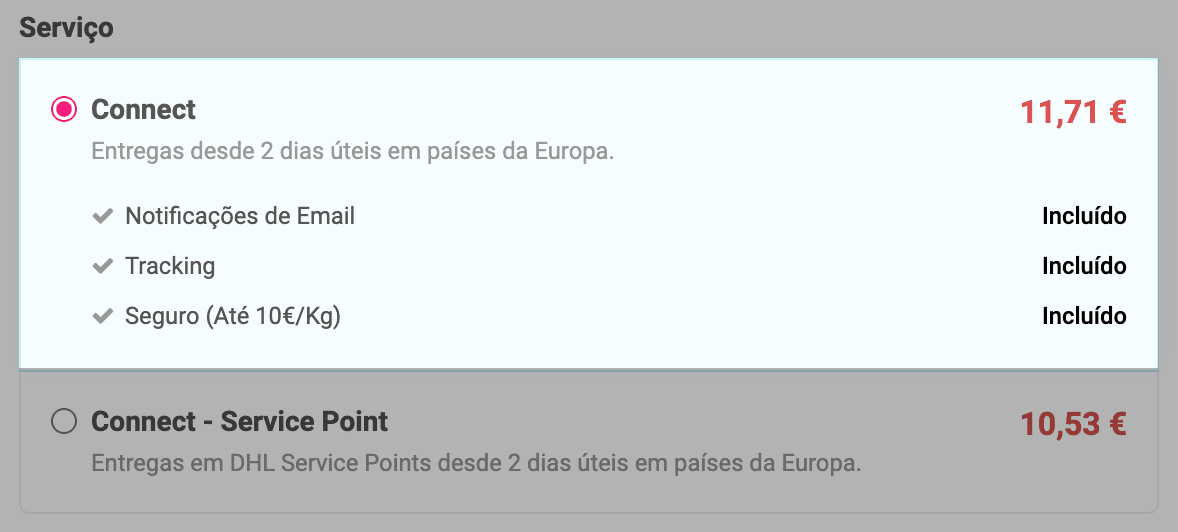Click the Serviço section heading
Viewport: 1178px width, 532px height.
coord(66,27)
